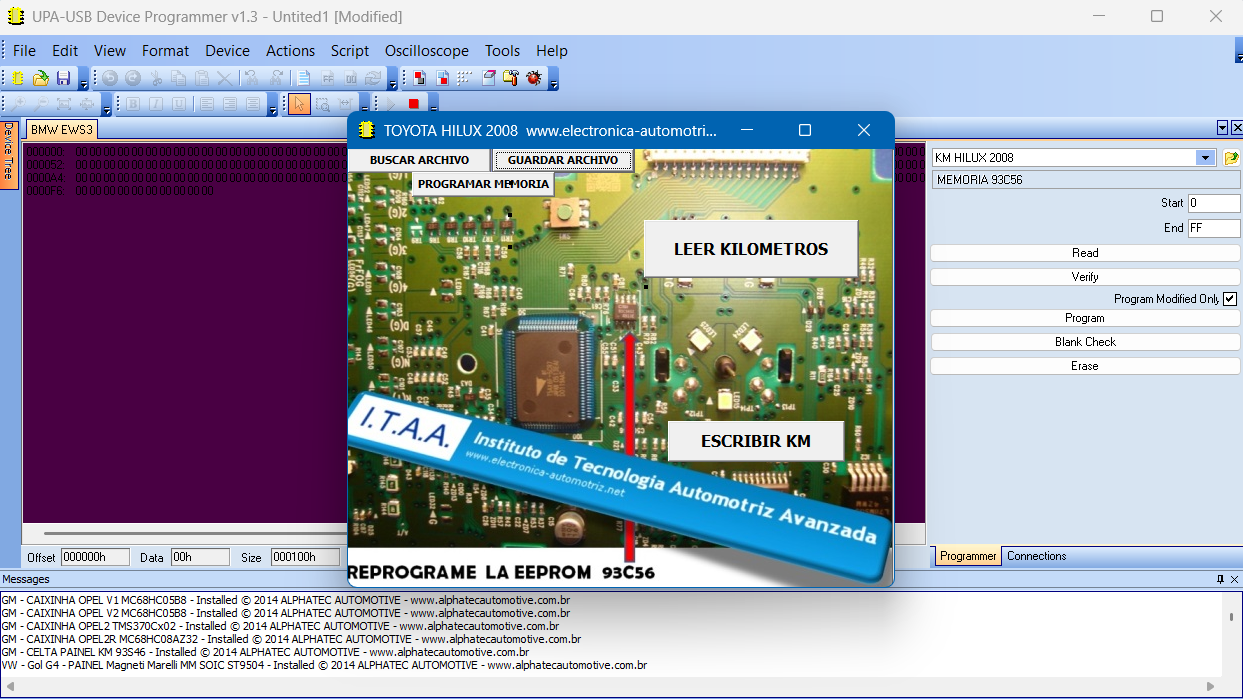Click the open file folder icon
Screen dimensions: 1243x699
41,78
